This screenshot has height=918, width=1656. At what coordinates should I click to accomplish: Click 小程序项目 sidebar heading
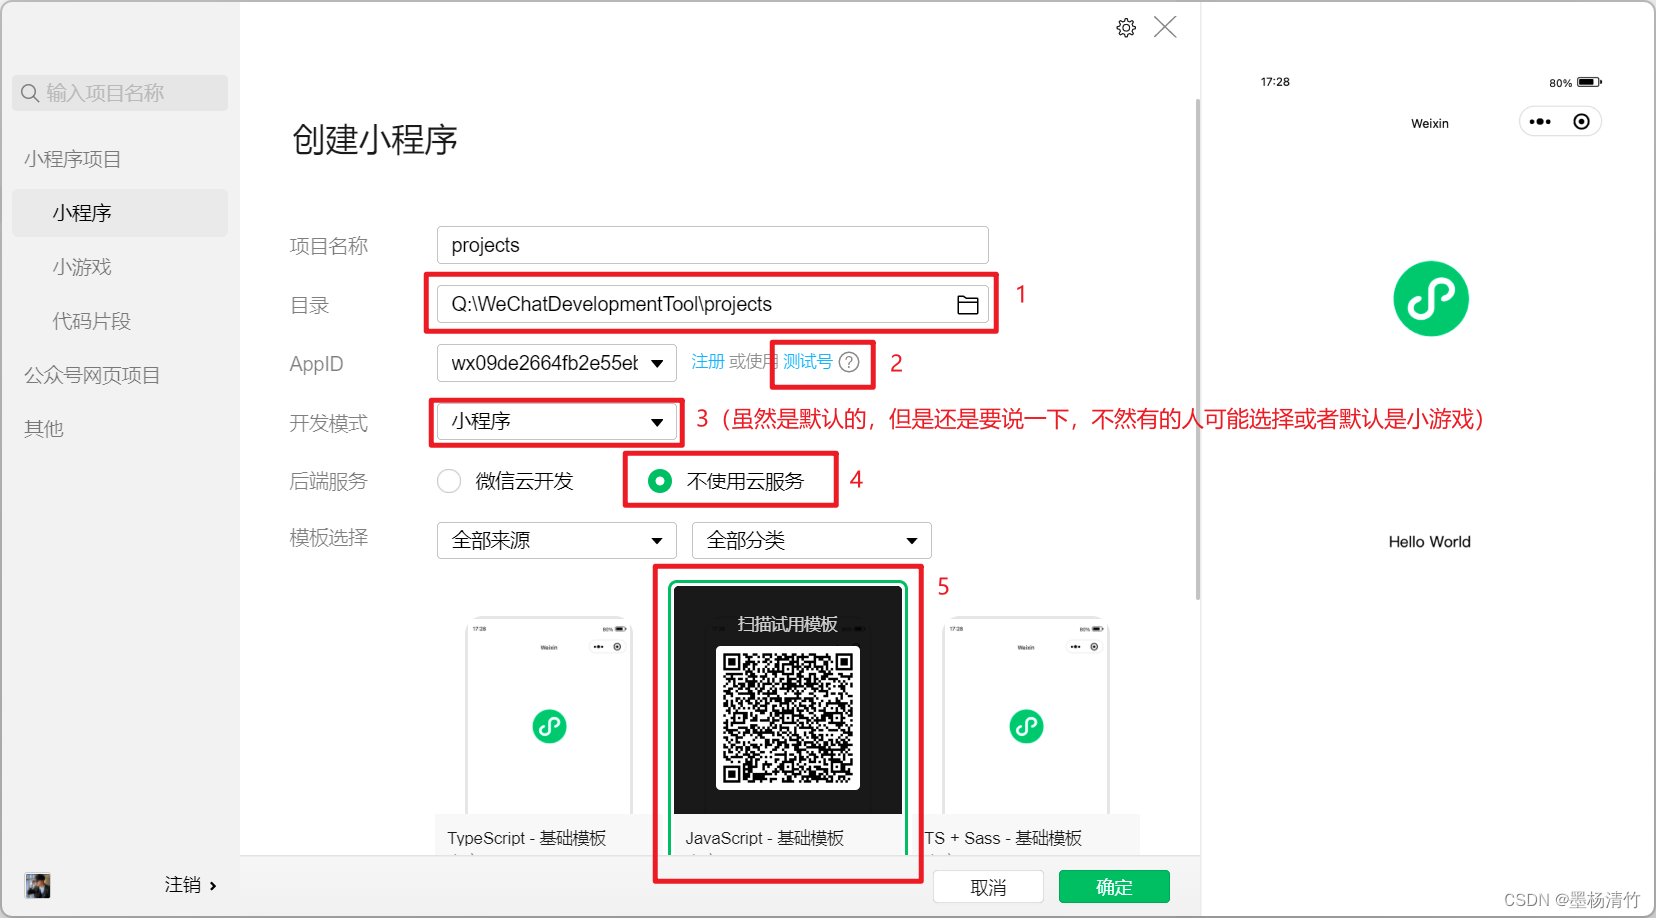72,159
